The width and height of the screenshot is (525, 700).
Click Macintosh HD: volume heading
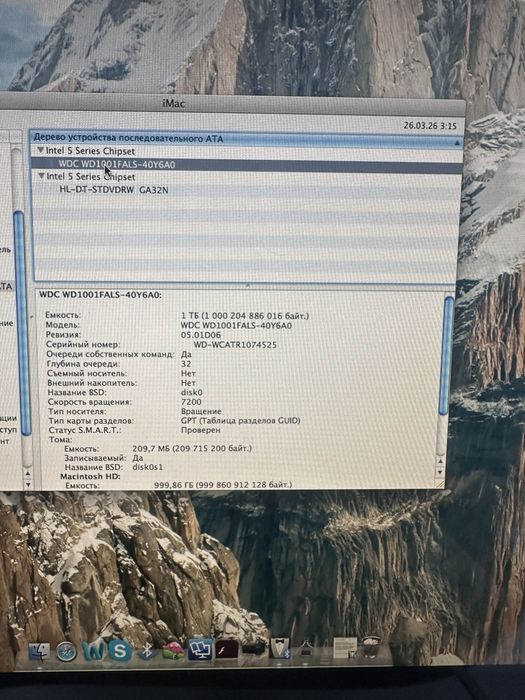pos(91,477)
